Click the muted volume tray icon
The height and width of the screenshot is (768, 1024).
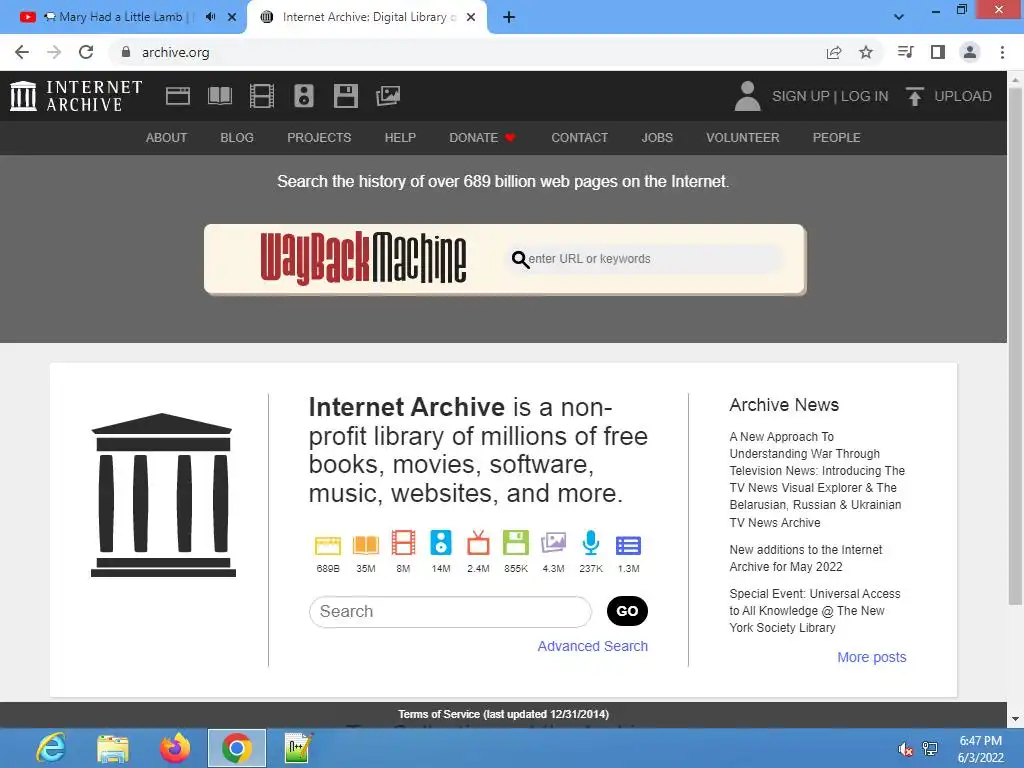pyautogui.click(x=905, y=749)
